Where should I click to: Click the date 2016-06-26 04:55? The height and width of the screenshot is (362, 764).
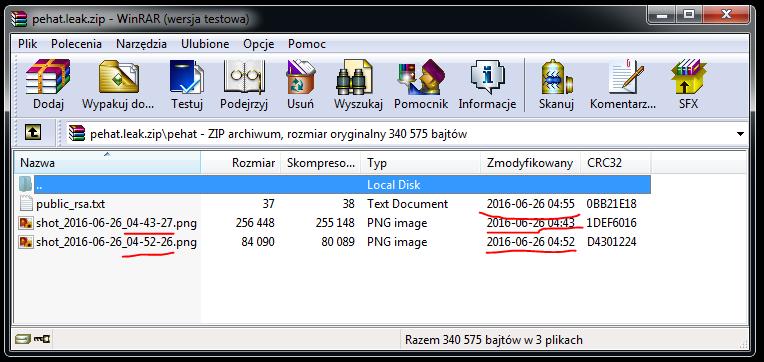[531, 204]
